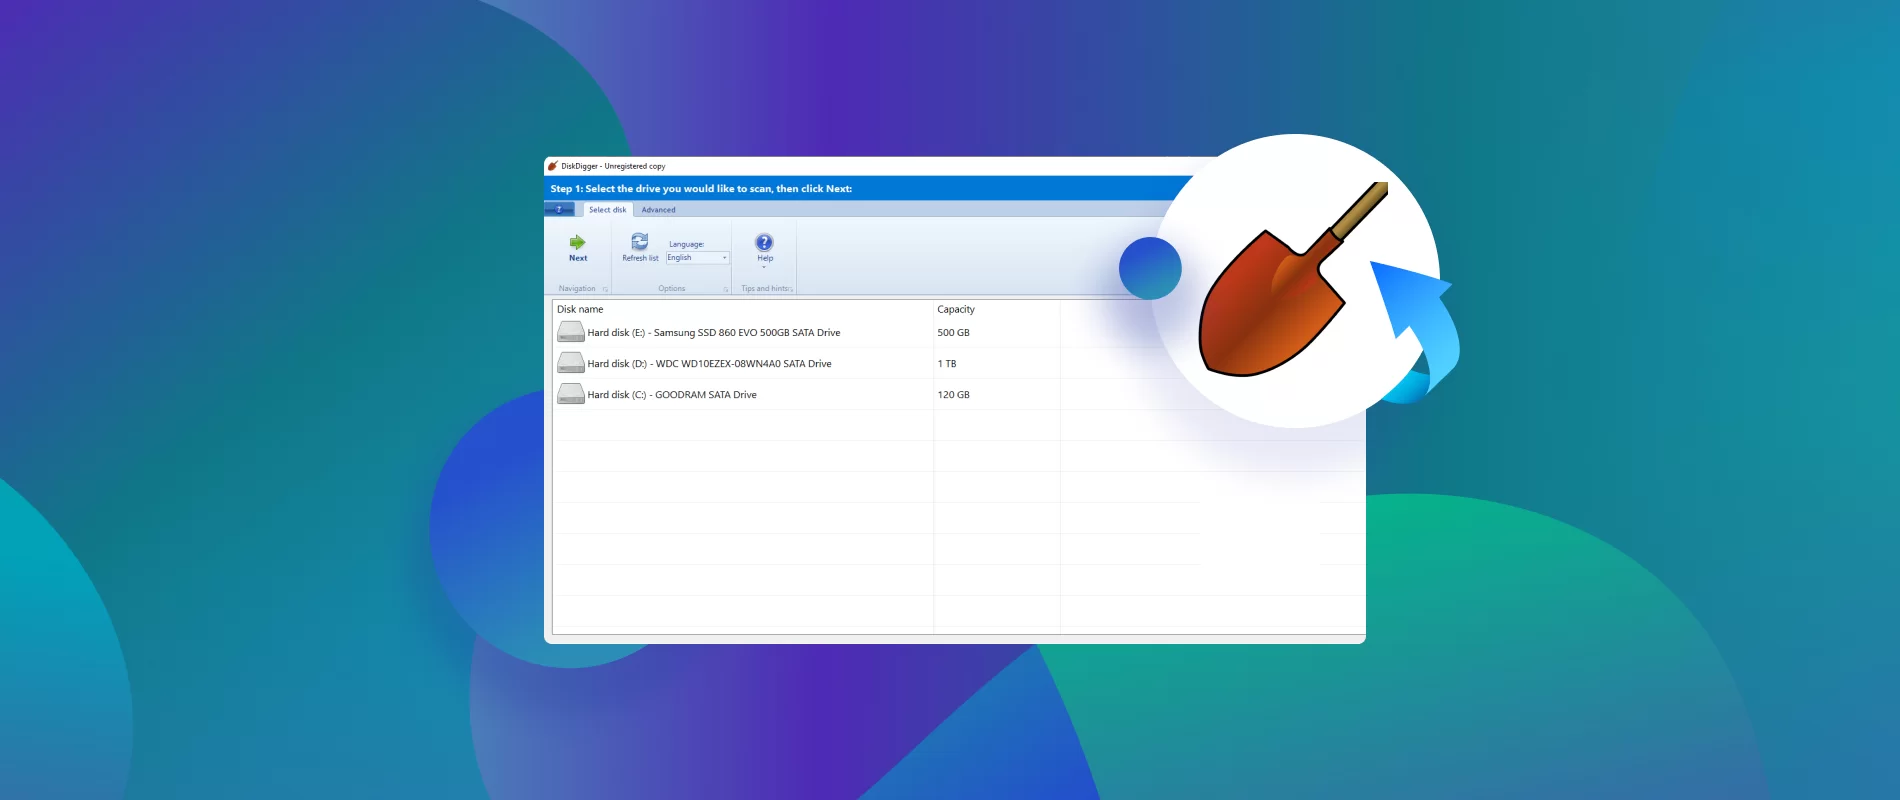Click the drive icon for Samsung SSD (E:)
Image resolution: width=1900 pixels, height=800 pixels.
click(x=571, y=332)
